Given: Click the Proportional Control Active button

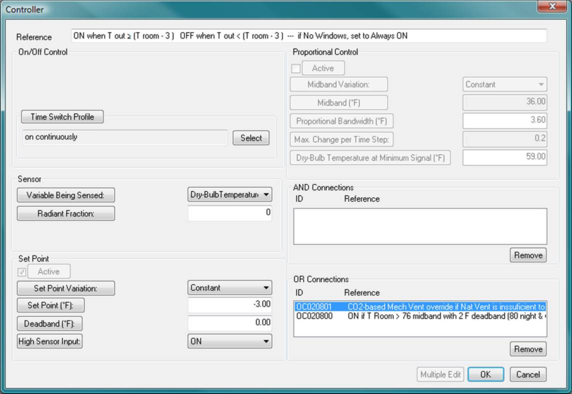Looking at the screenshot, I should [323, 68].
